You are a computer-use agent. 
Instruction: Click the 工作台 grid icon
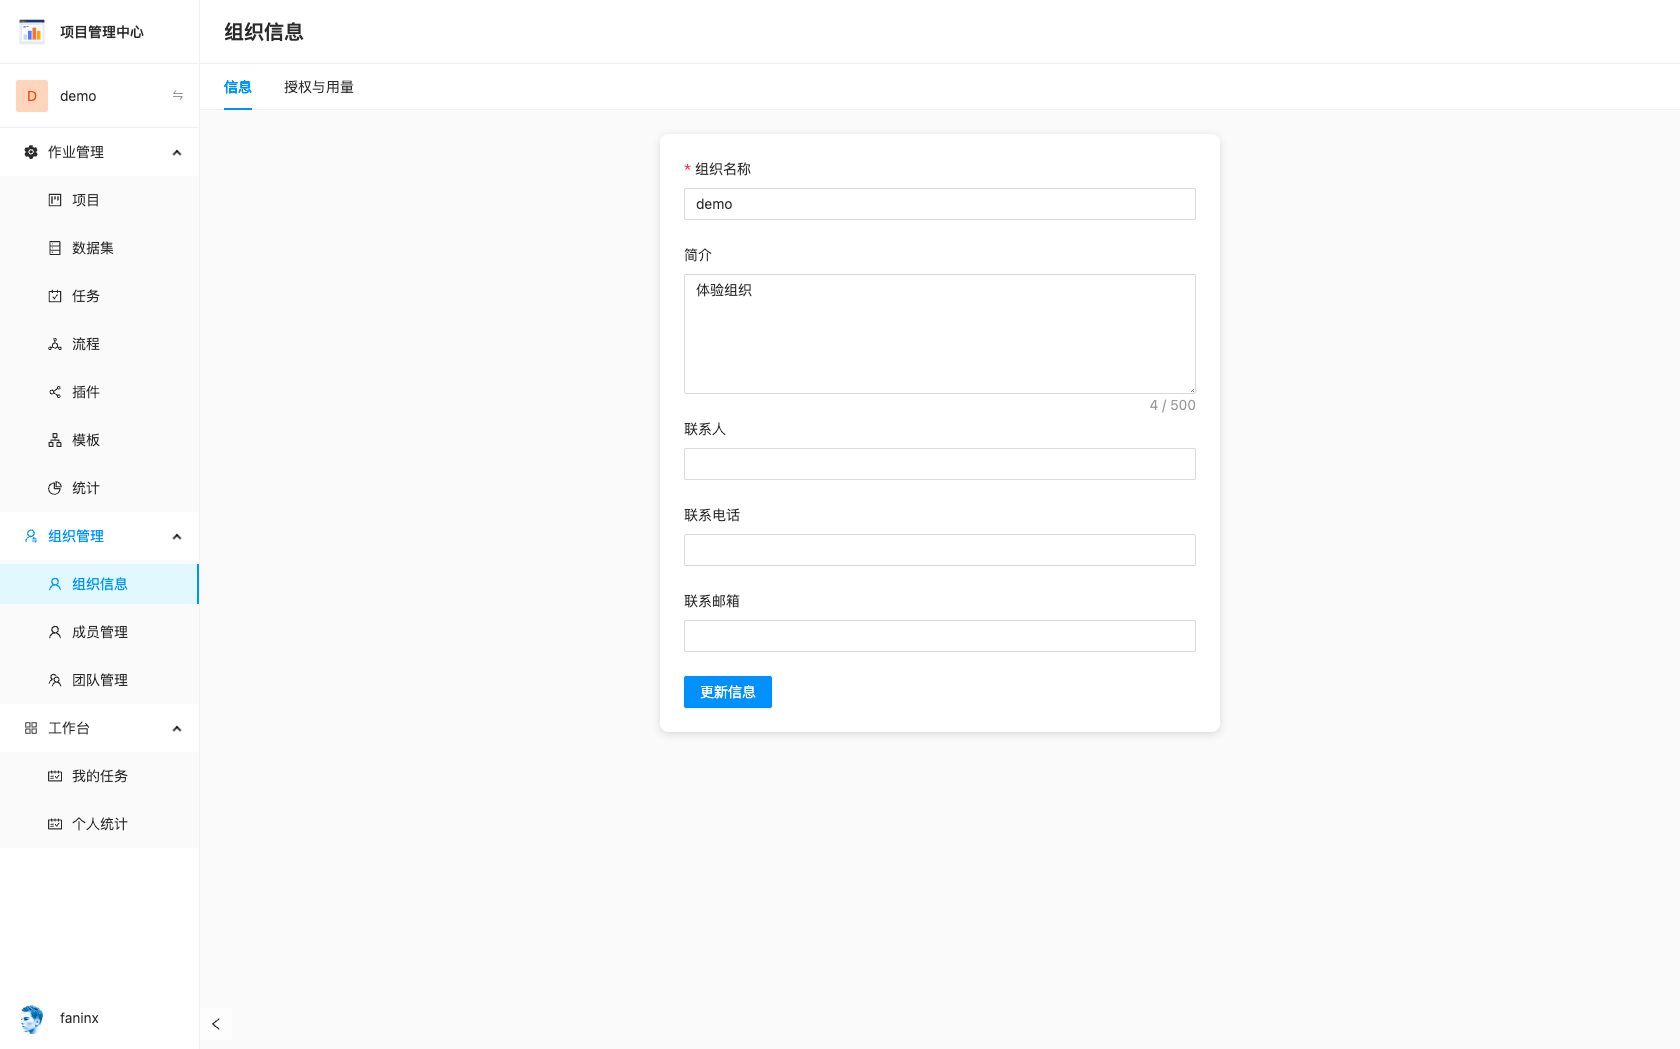click(31, 728)
